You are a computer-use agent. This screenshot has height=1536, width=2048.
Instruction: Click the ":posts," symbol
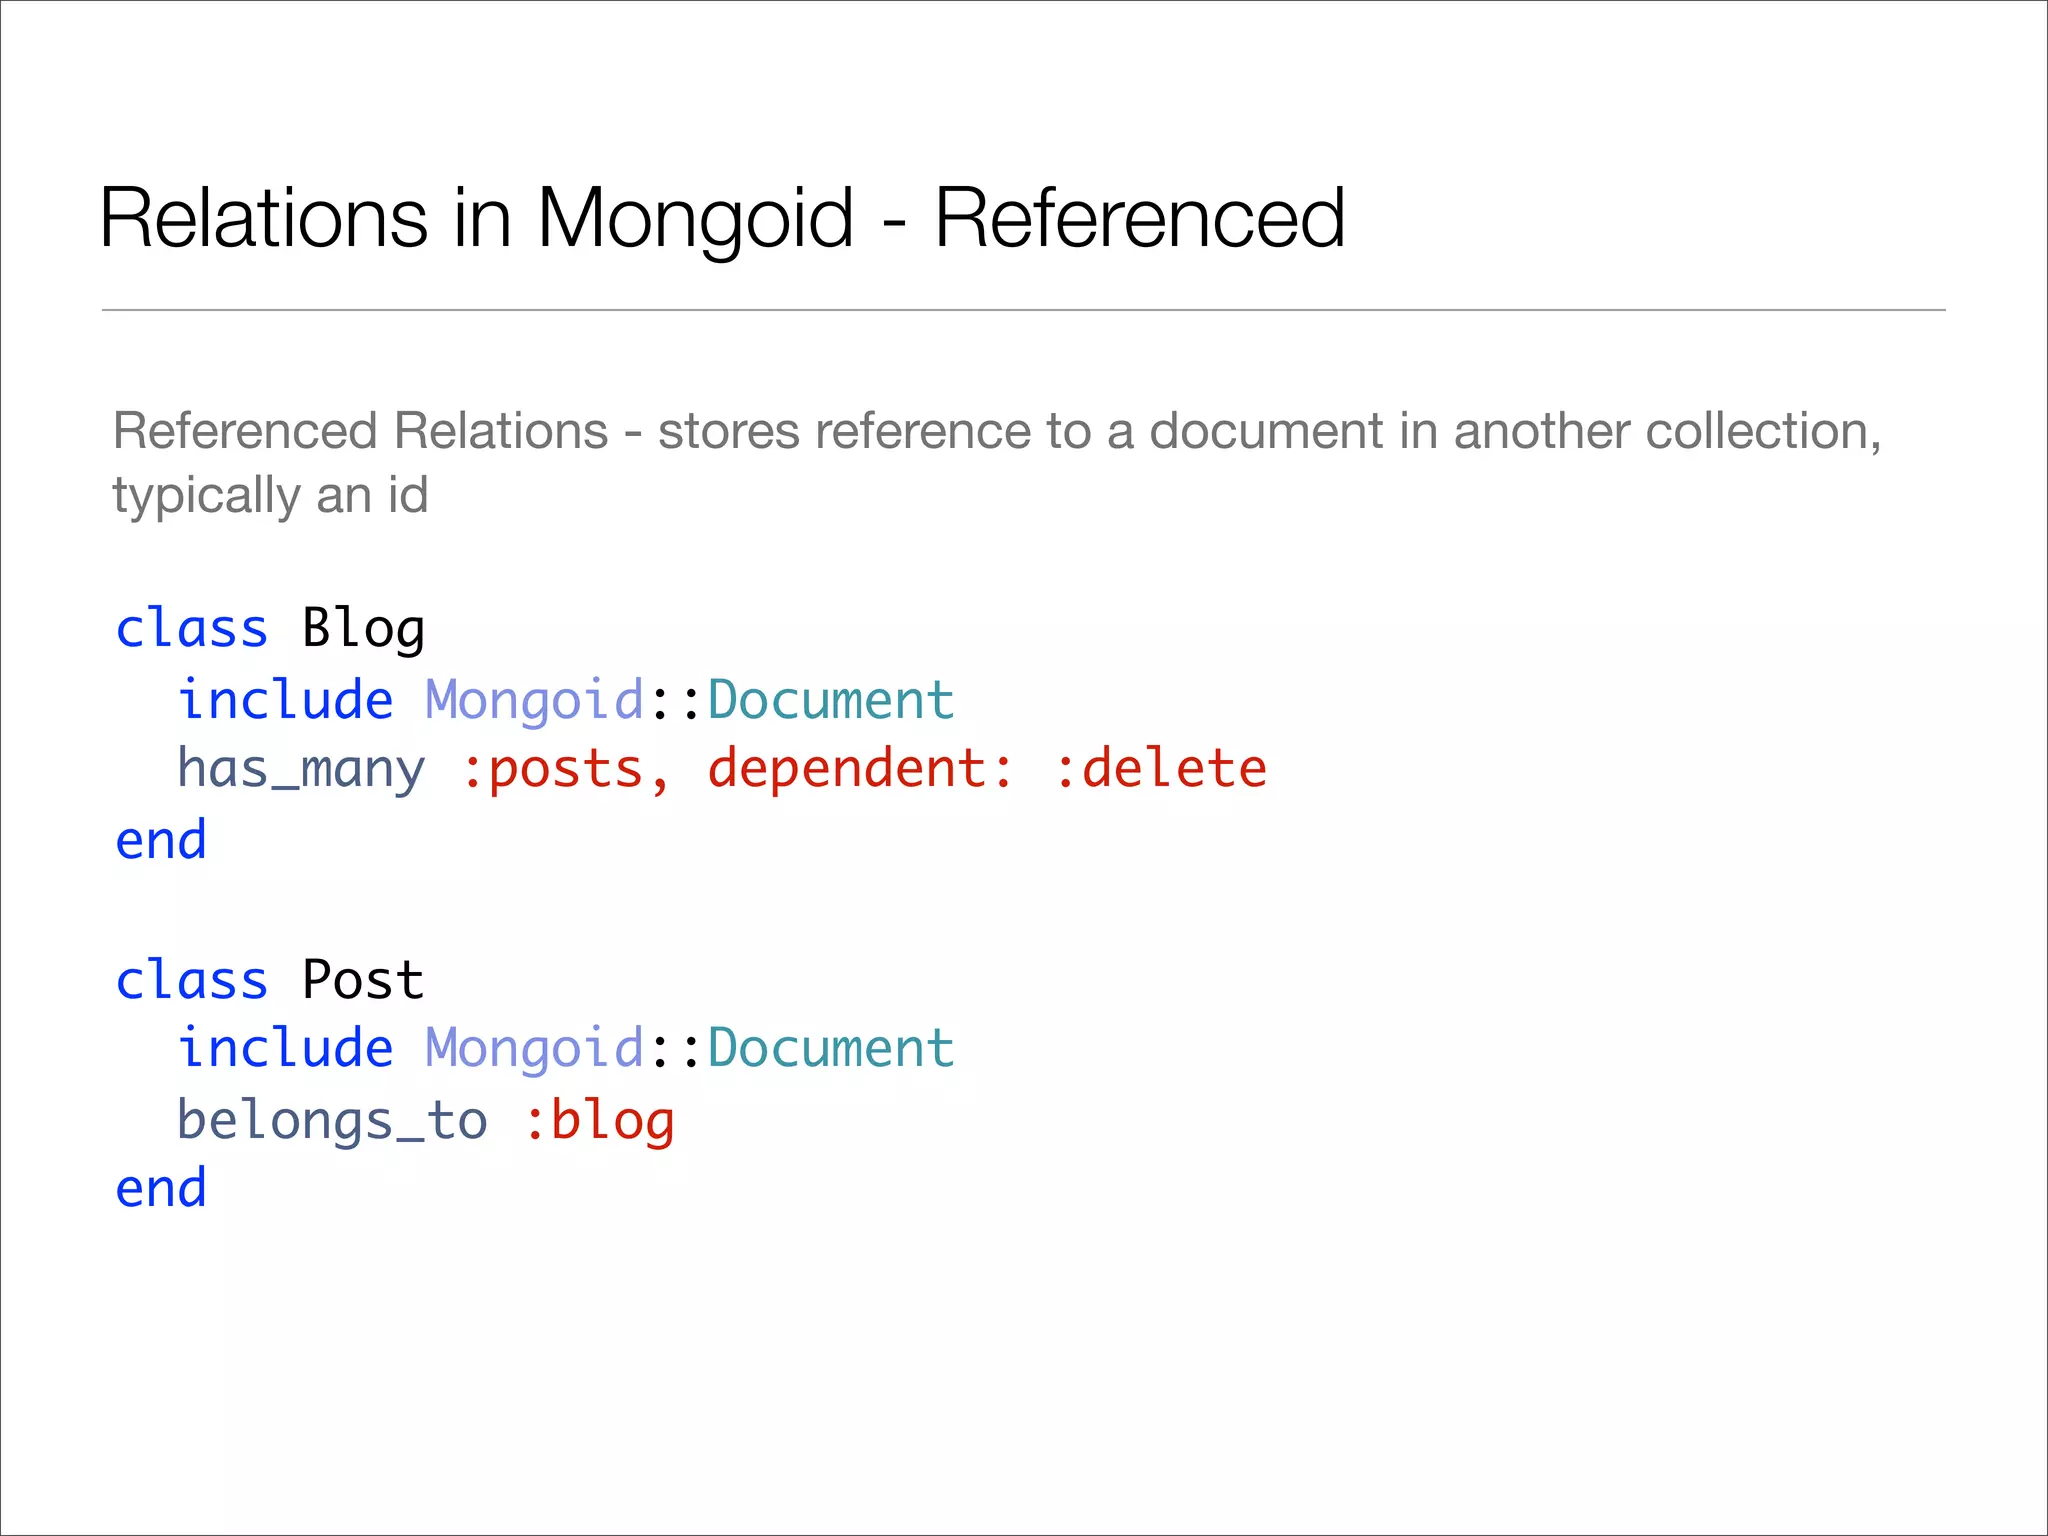[x=565, y=769]
